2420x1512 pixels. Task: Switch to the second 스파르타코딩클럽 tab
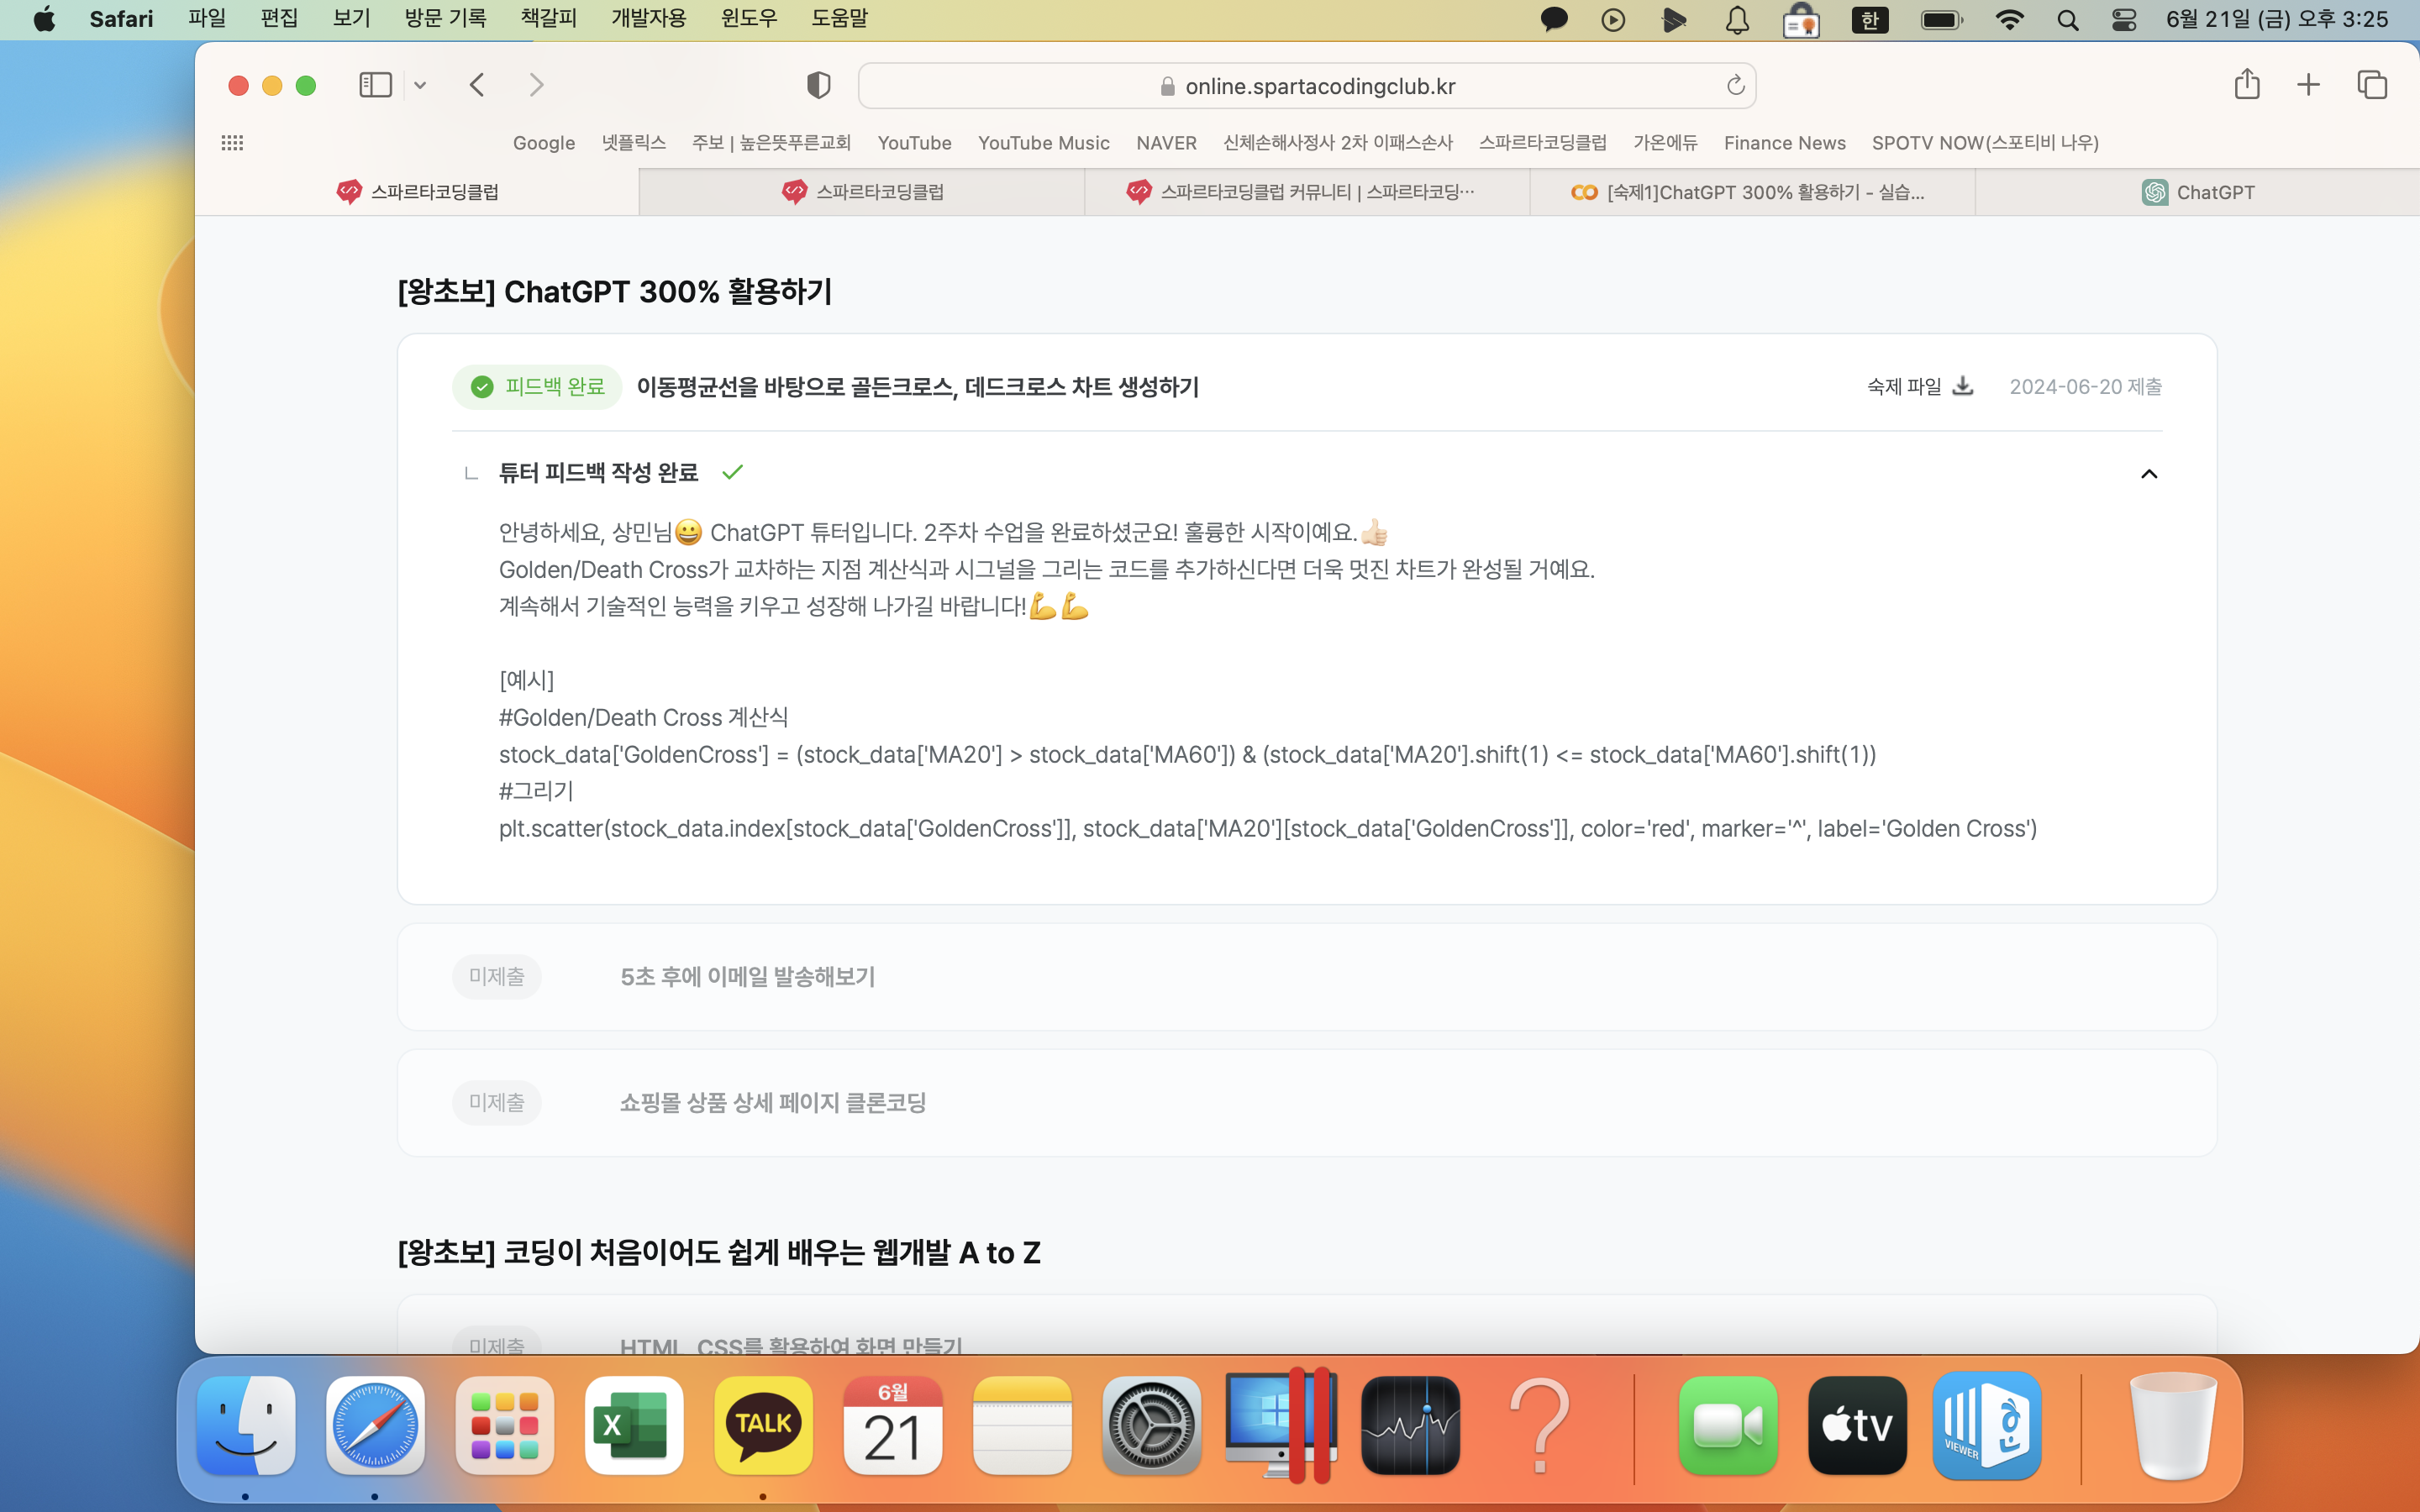pyautogui.click(x=862, y=192)
